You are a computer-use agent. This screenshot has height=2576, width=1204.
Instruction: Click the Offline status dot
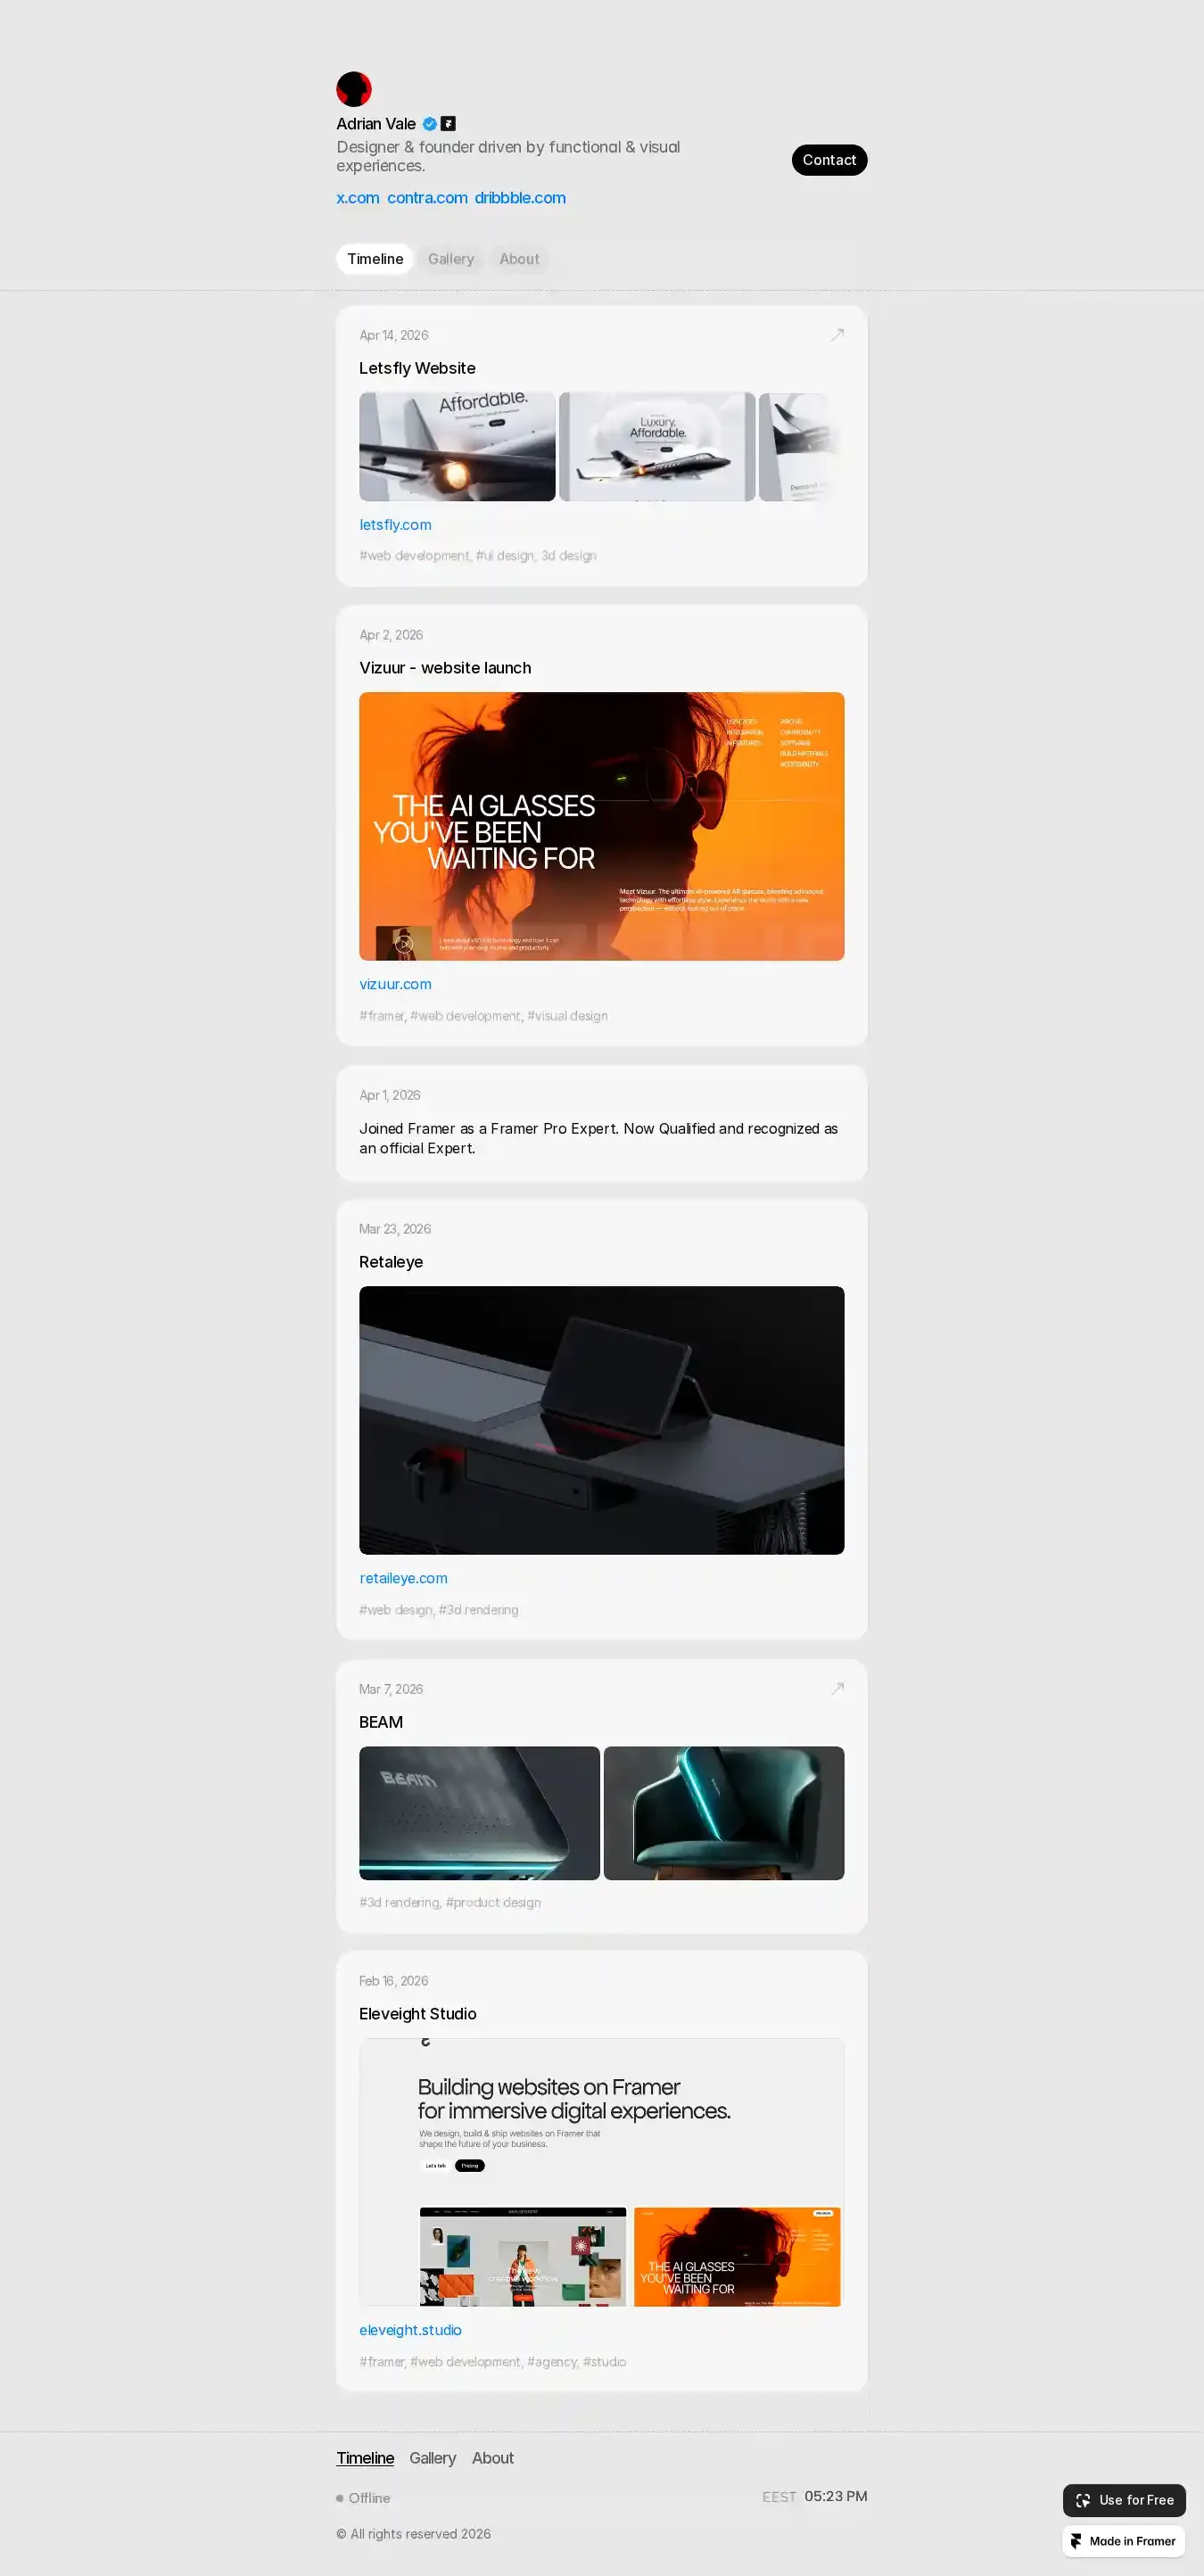coord(340,2498)
